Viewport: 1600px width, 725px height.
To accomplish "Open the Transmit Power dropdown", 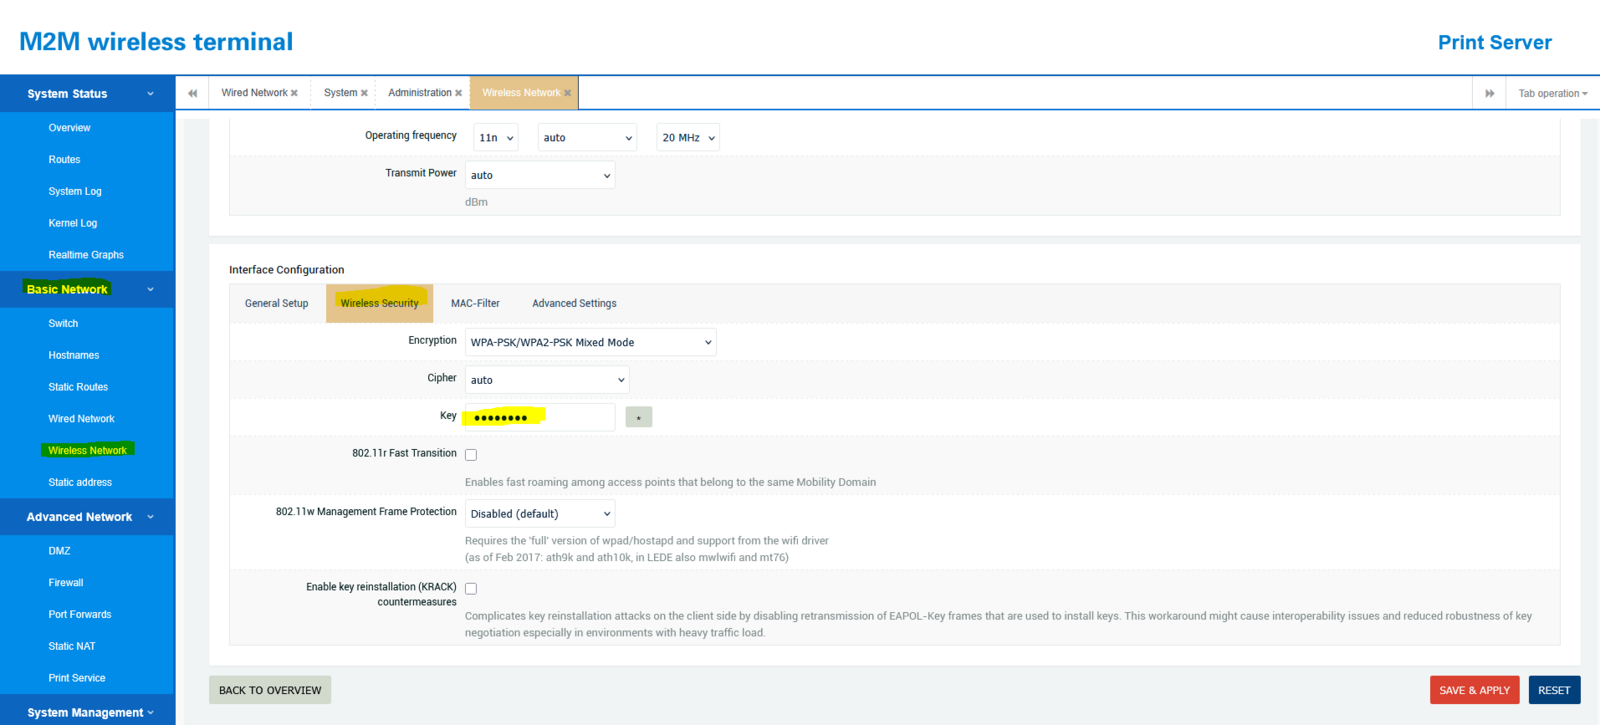I will click(539, 175).
